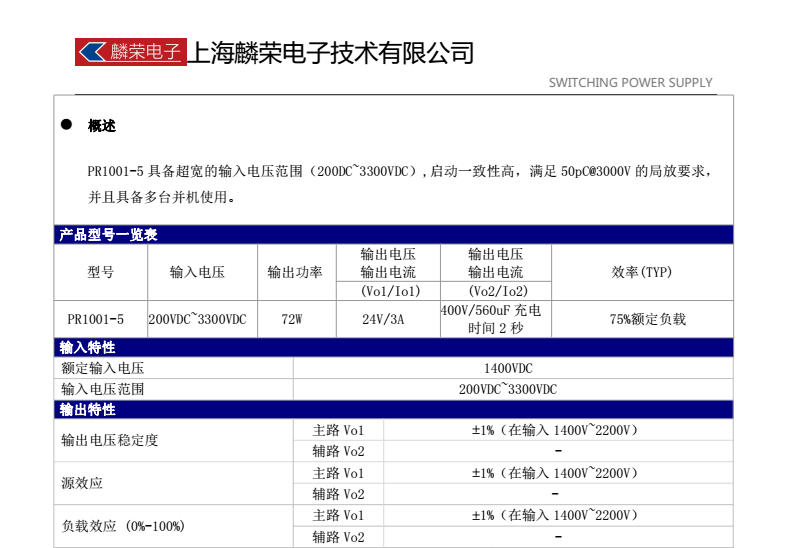Click the 输入特性 section bar
The width and height of the screenshot is (793, 548).
tap(393, 347)
